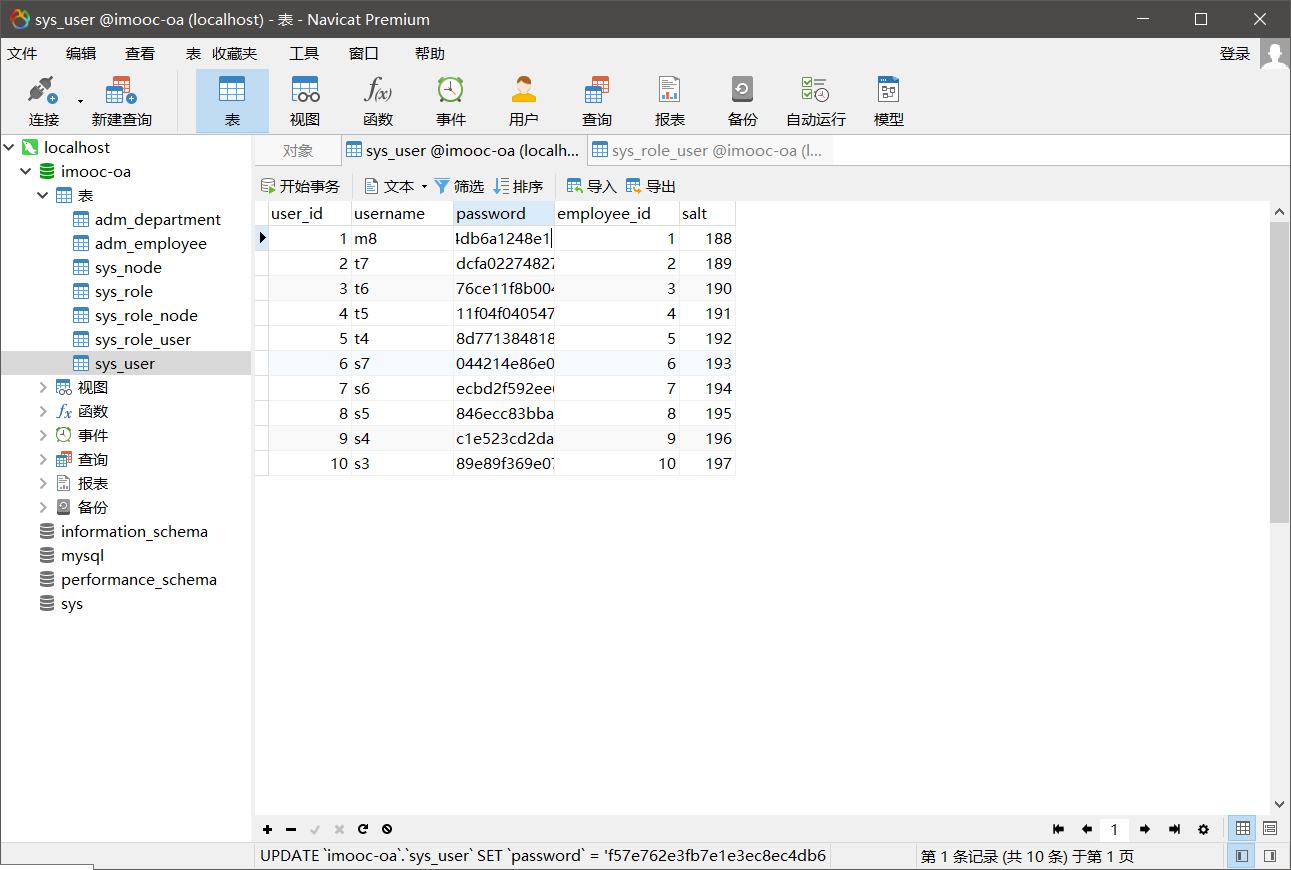1291x870 pixels.
Task: Click the New Query (新建查询) icon
Action: 121,102
